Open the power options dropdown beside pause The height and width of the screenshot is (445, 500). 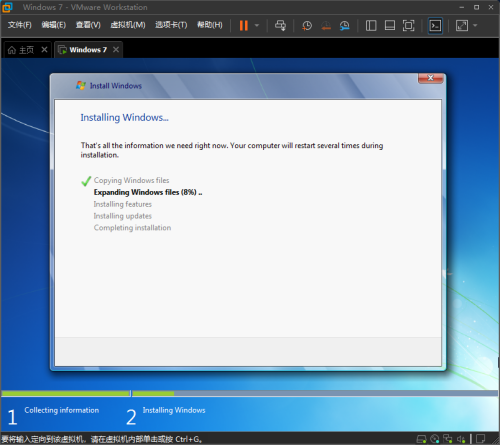coord(257,25)
